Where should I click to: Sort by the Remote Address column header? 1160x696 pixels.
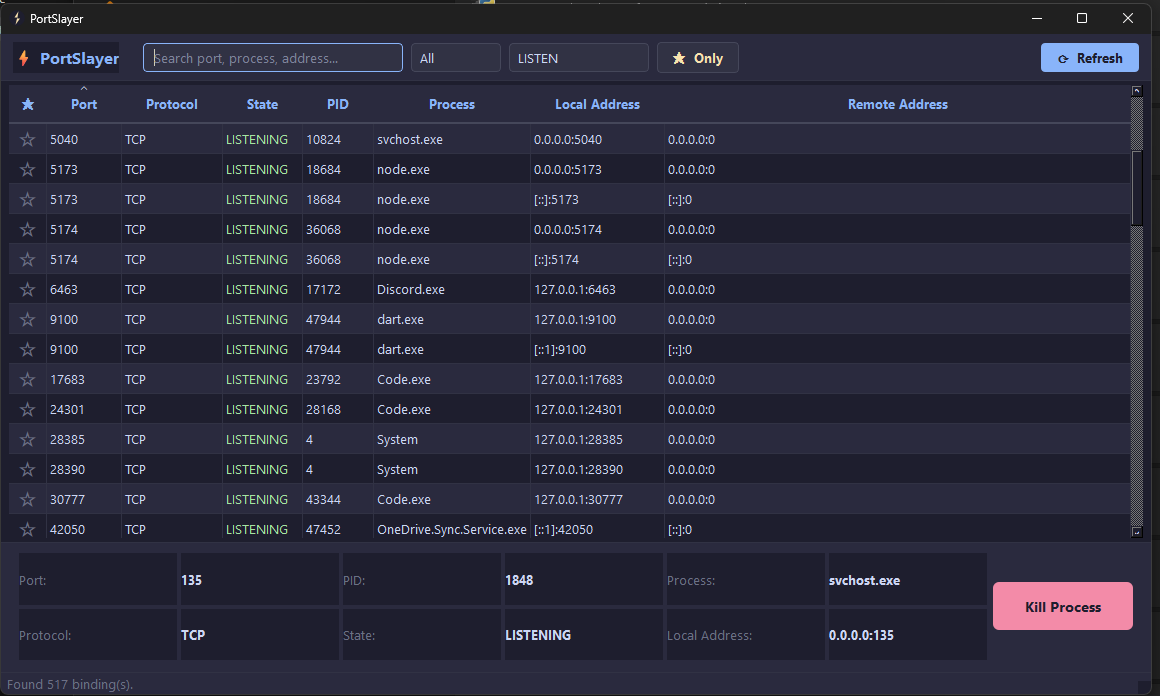tap(897, 104)
